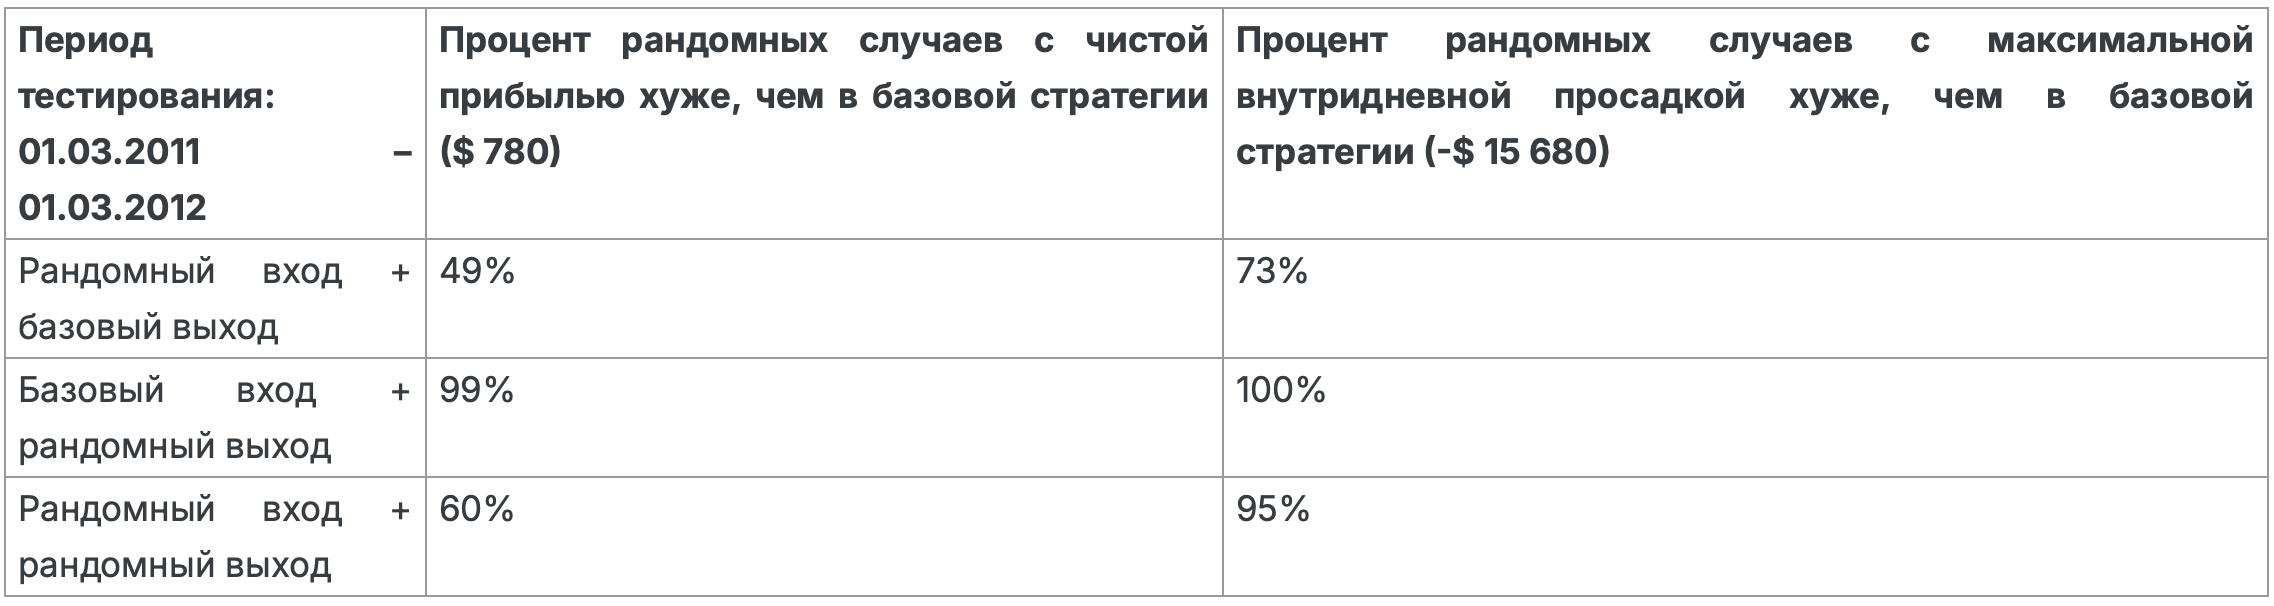
Task: Click 'внутридневной' word in third column header
Action: [x=1373, y=97]
